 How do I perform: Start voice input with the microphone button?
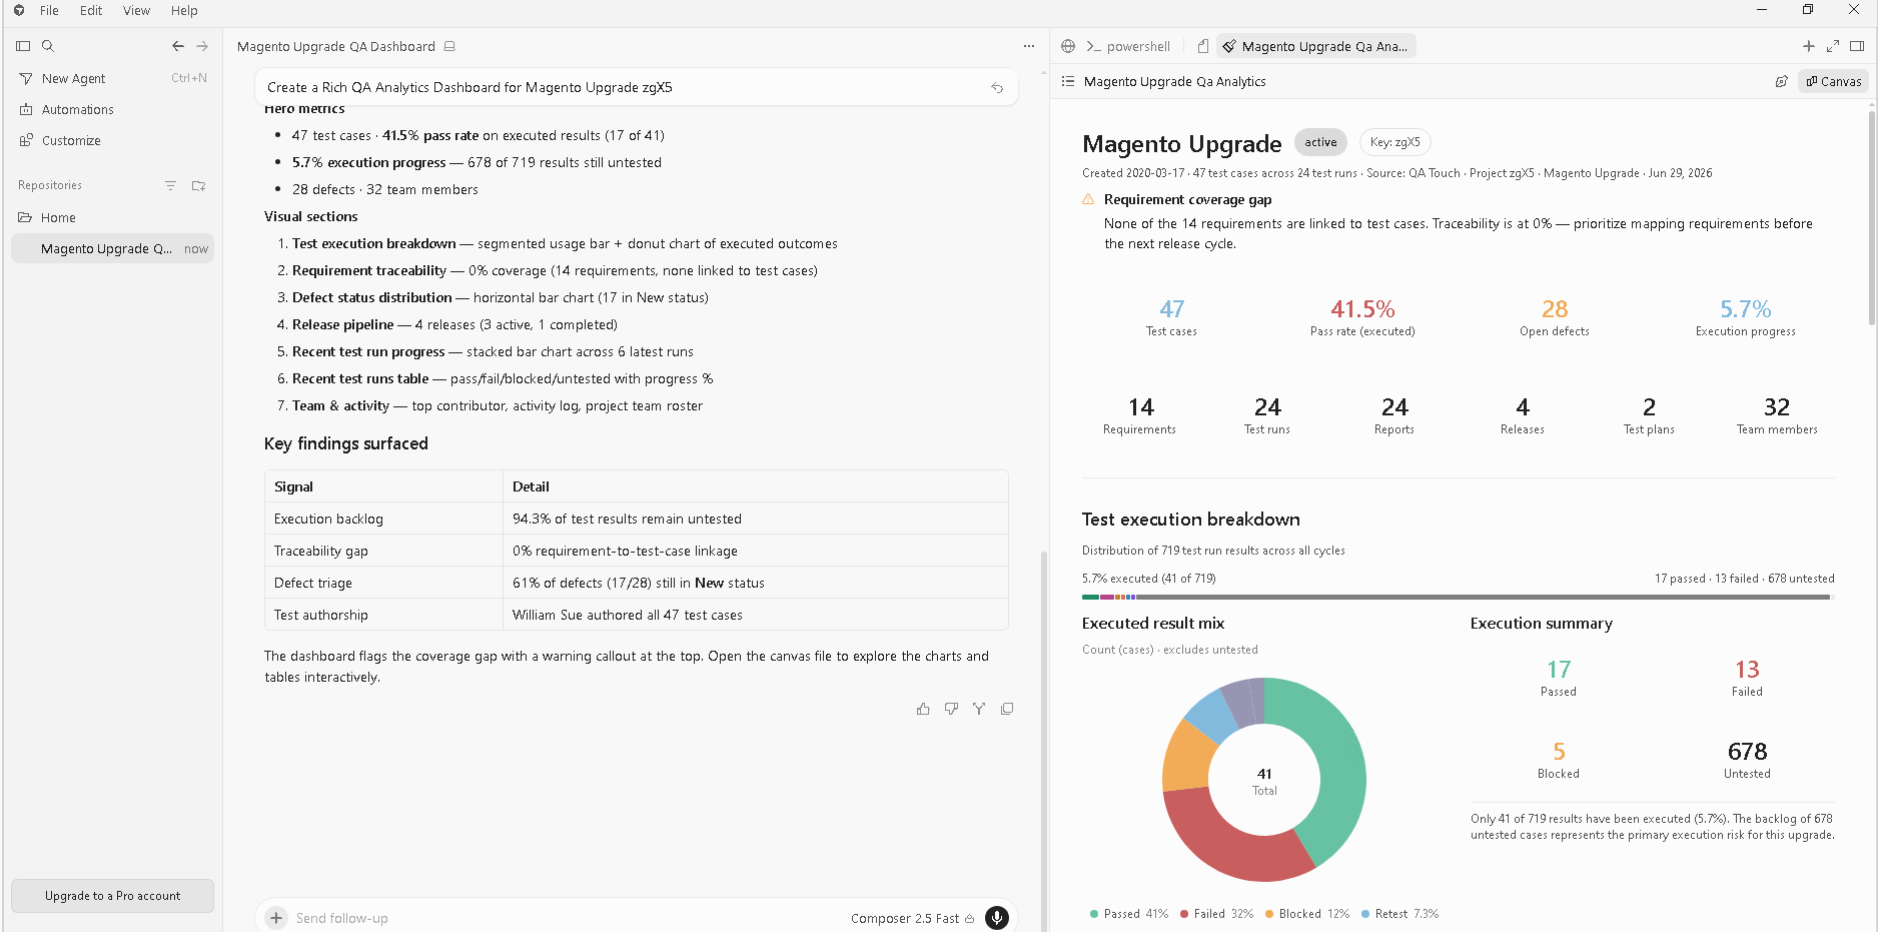pyautogui.click(x=997, y=918)
